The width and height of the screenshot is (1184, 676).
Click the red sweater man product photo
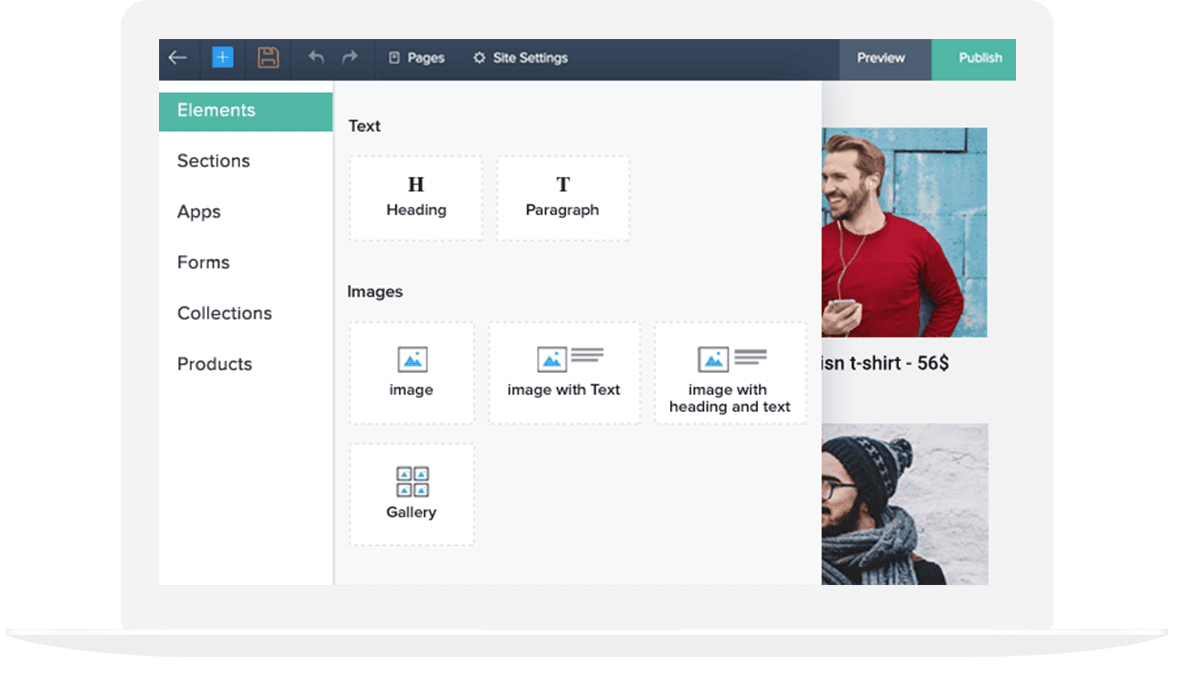click(904, 233)
